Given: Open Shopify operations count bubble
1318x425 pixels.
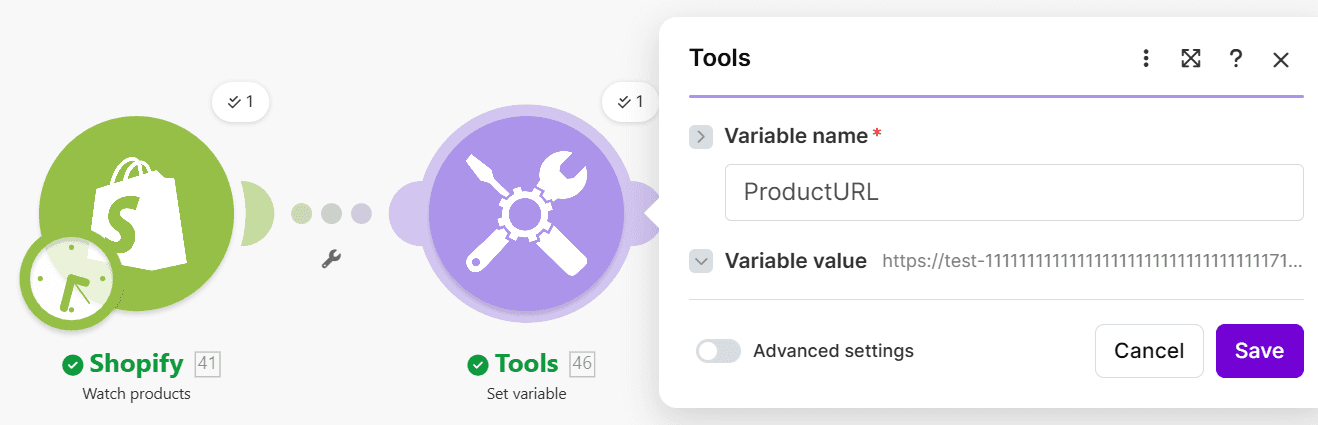Looking at the screenshot, I should tap(241, 101).
